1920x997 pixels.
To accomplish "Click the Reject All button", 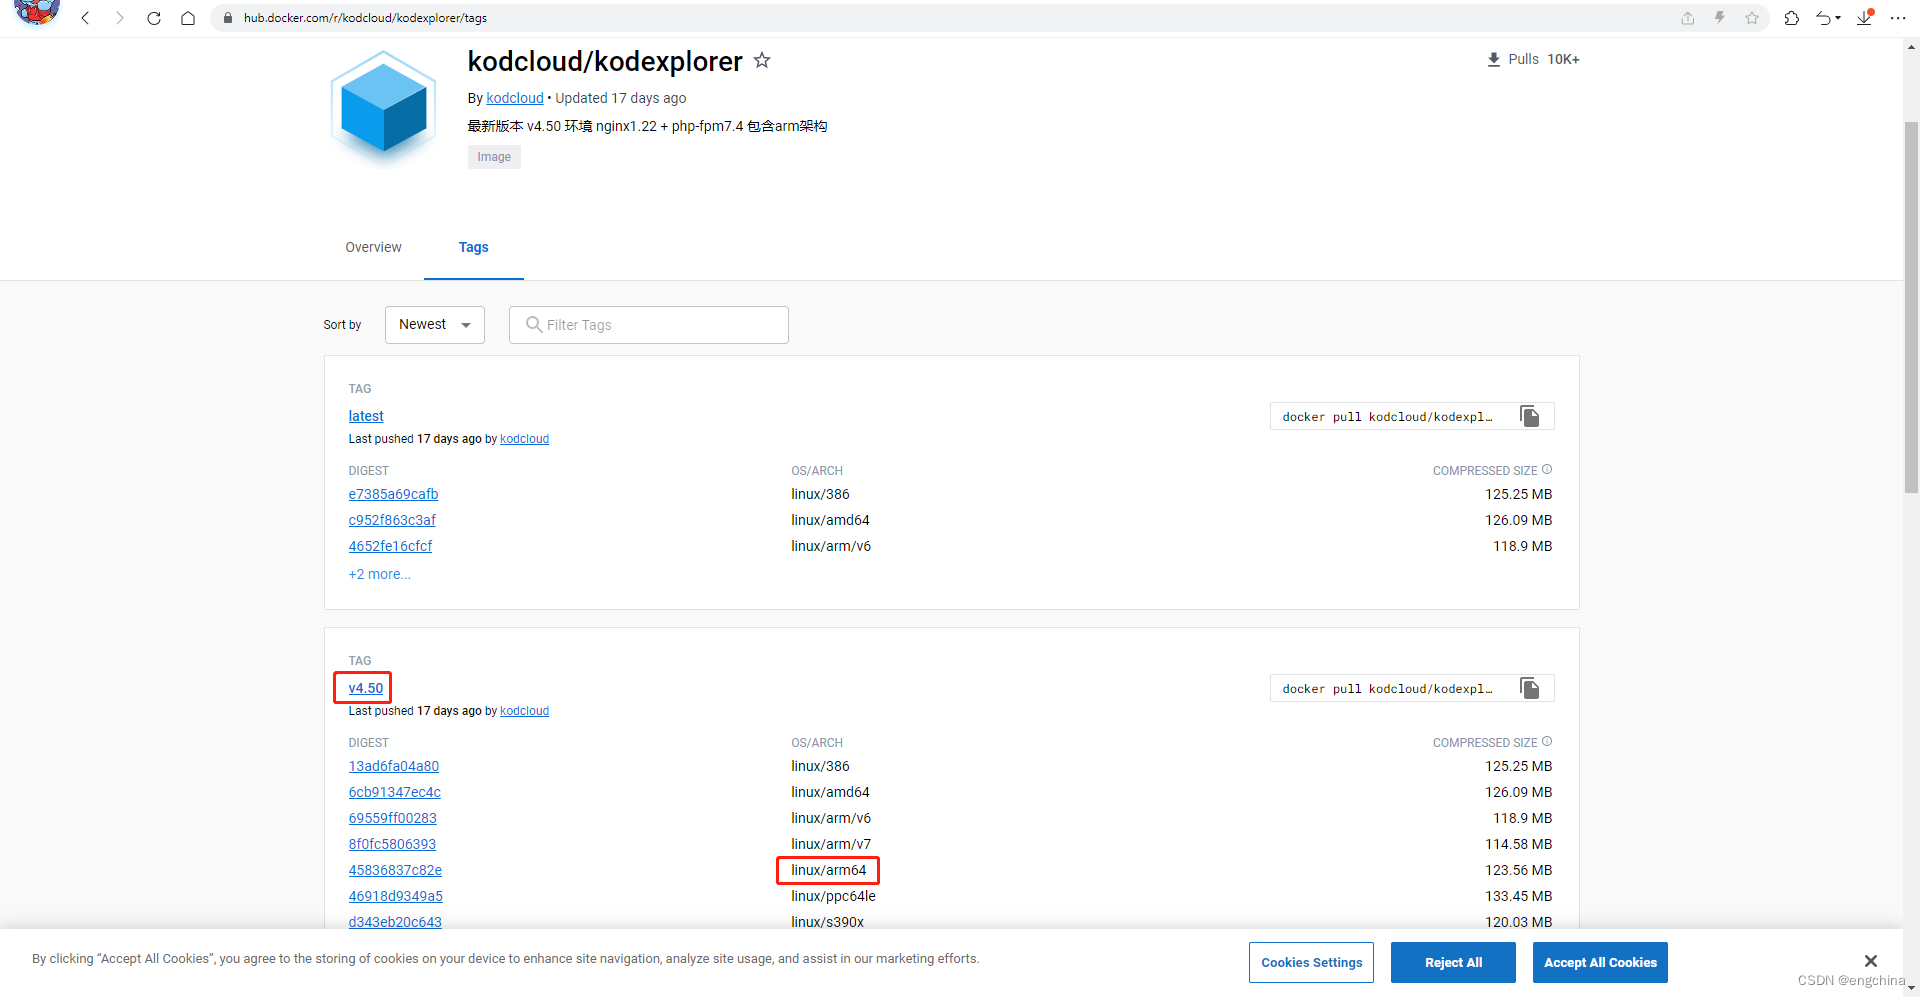I will pyautogui.click(x=1453, y=962).
